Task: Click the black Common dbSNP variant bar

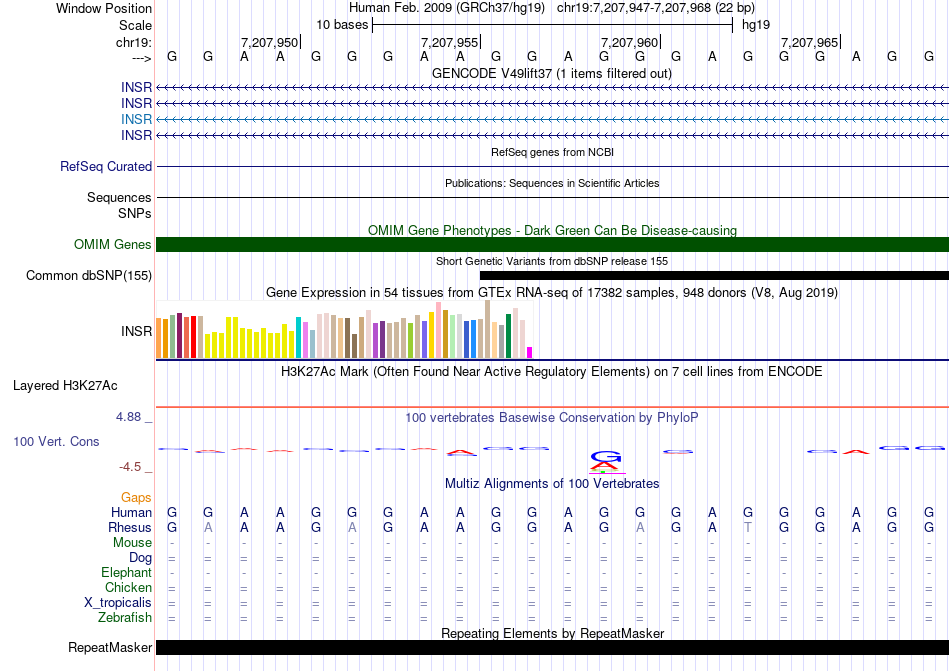Action: tap(714, 276)
